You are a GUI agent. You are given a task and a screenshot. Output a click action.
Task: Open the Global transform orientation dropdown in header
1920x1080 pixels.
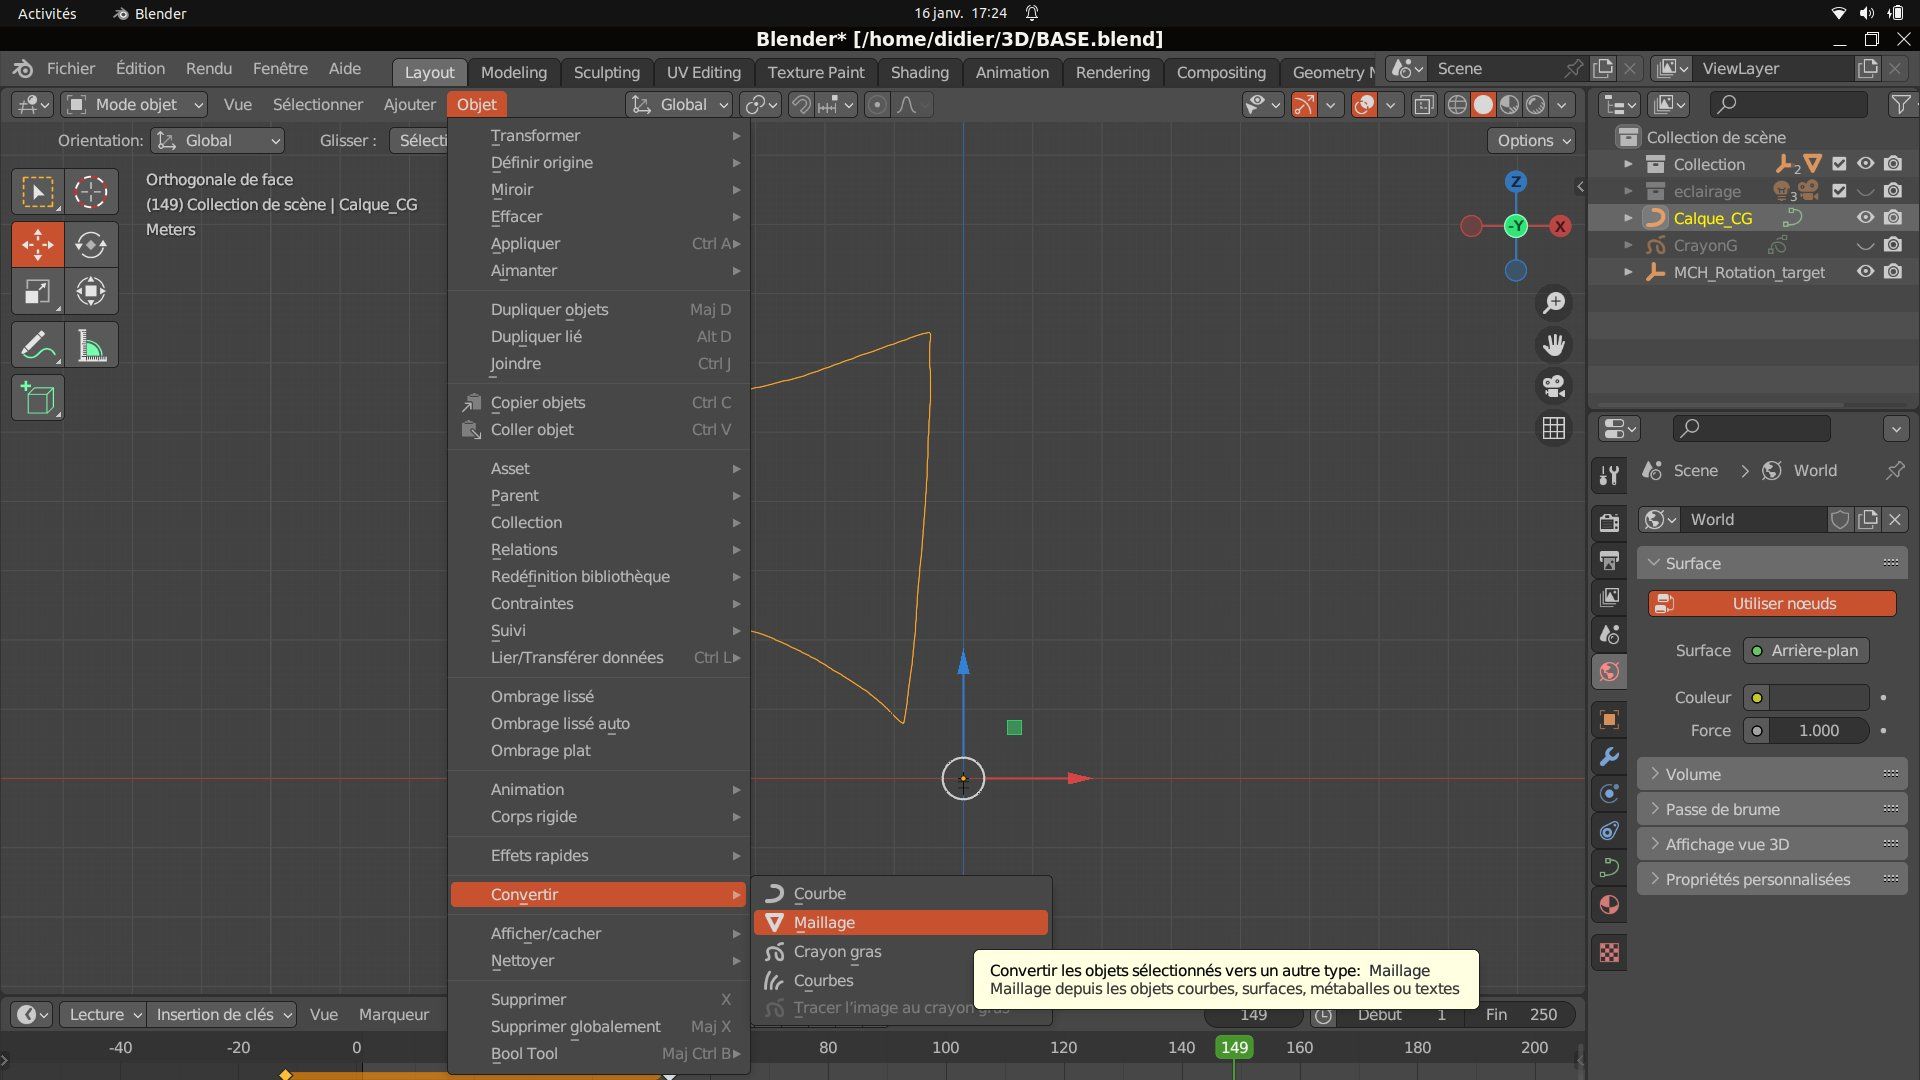680,104
